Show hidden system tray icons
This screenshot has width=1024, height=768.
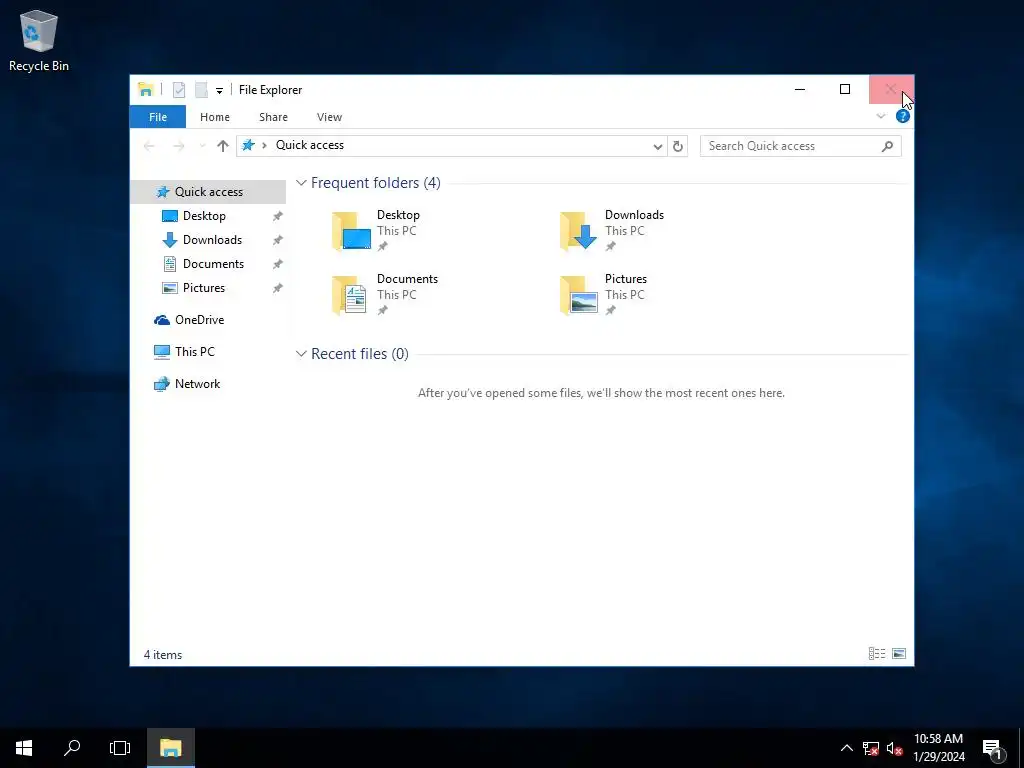pos(846,748)
